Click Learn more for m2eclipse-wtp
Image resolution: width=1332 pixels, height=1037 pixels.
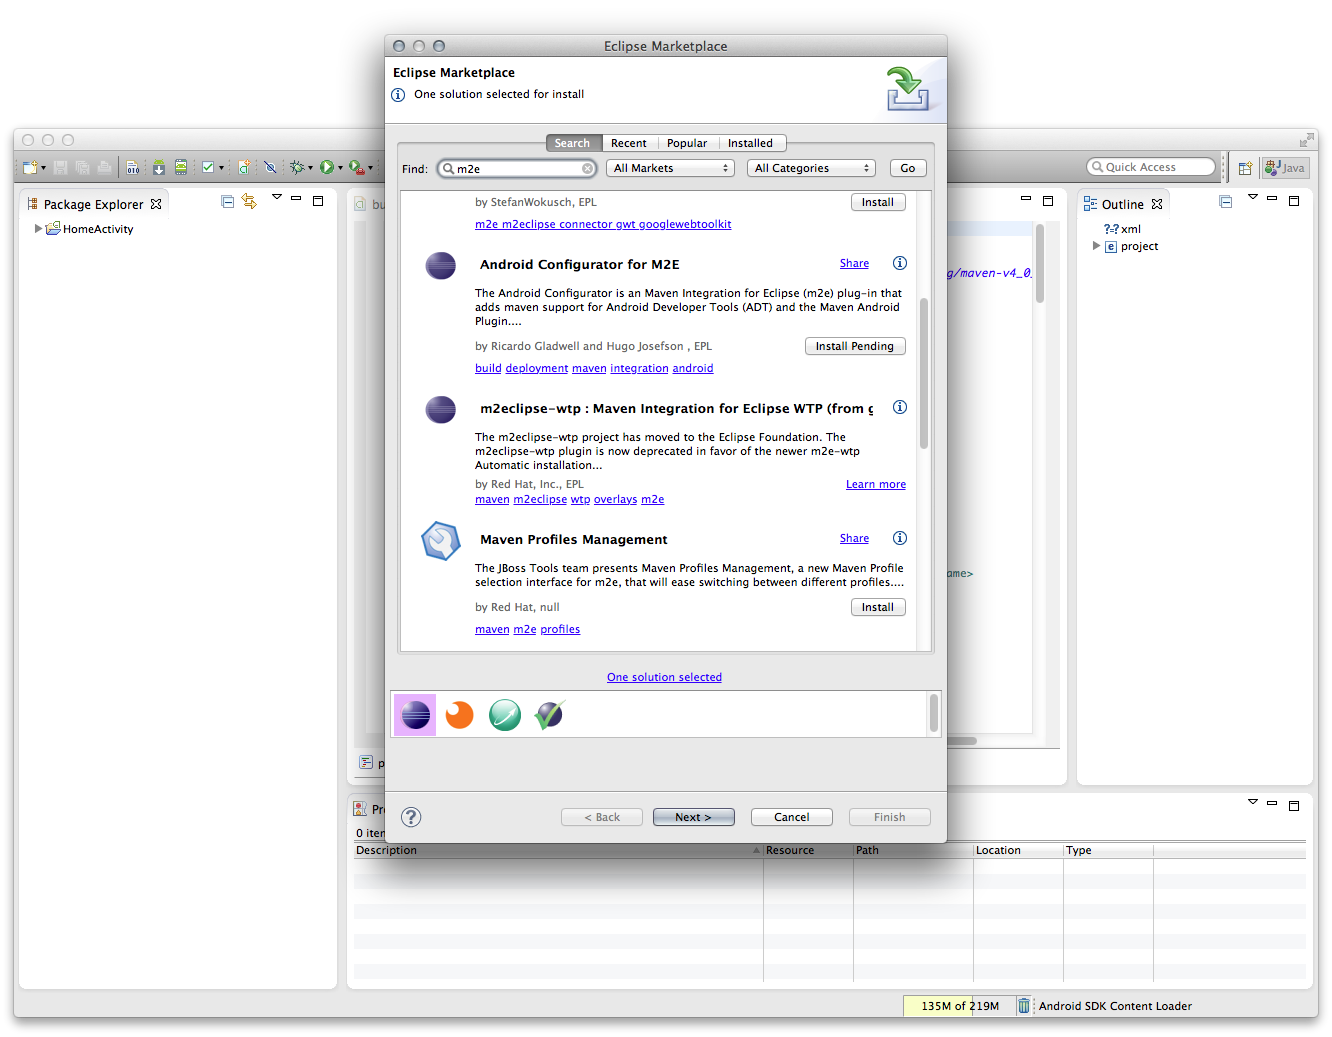tap(876, 484)
